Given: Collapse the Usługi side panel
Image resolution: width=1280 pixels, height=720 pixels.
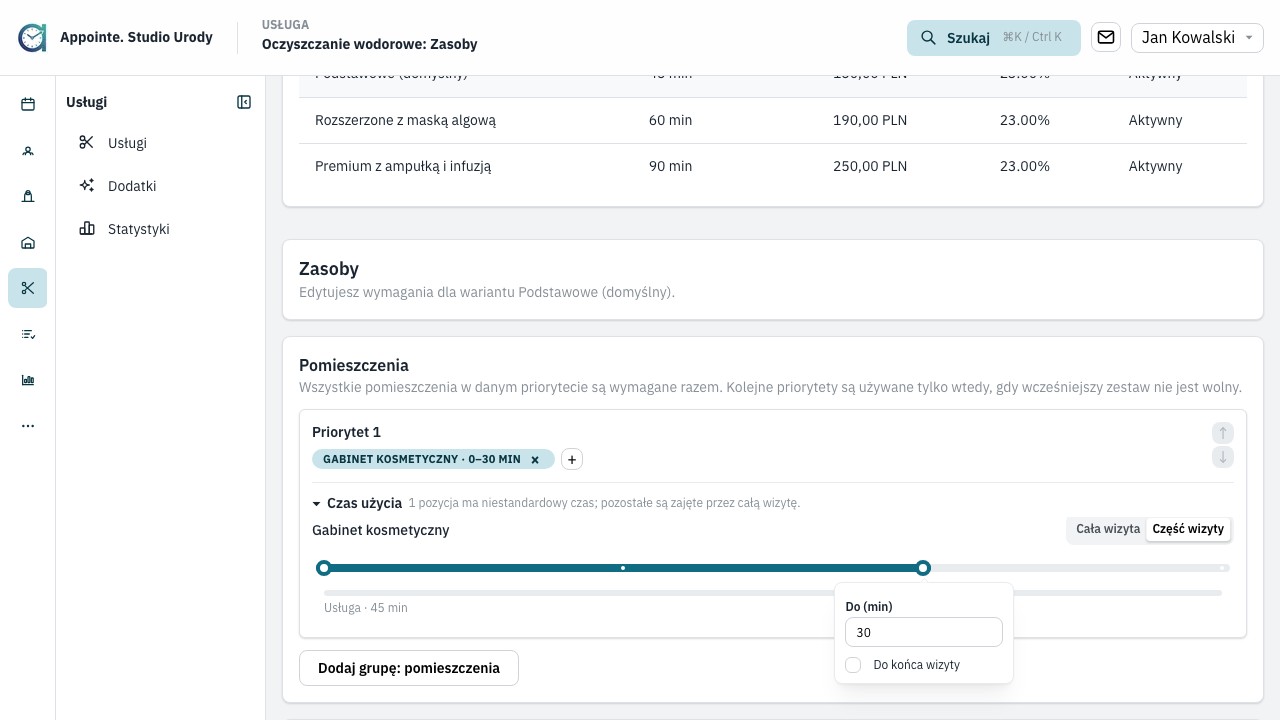Looking at the screenshot, I should pyautogui.click(x=244, y=102).
